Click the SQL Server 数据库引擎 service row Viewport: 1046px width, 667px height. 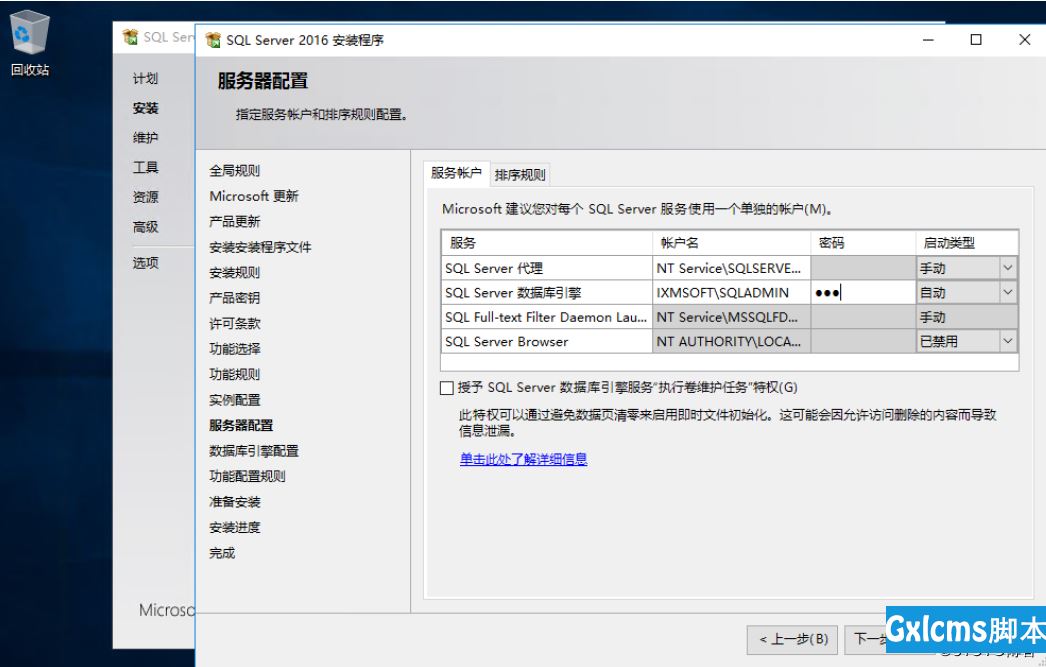coord(546,292)
